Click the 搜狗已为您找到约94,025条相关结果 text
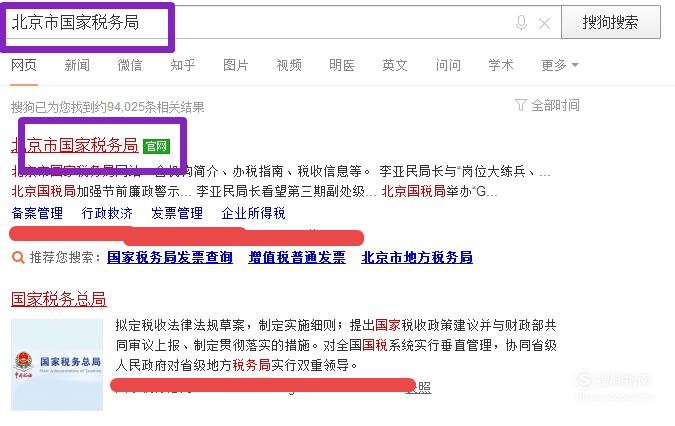Screen dimensions: 675x426 [x=108, y=107]
